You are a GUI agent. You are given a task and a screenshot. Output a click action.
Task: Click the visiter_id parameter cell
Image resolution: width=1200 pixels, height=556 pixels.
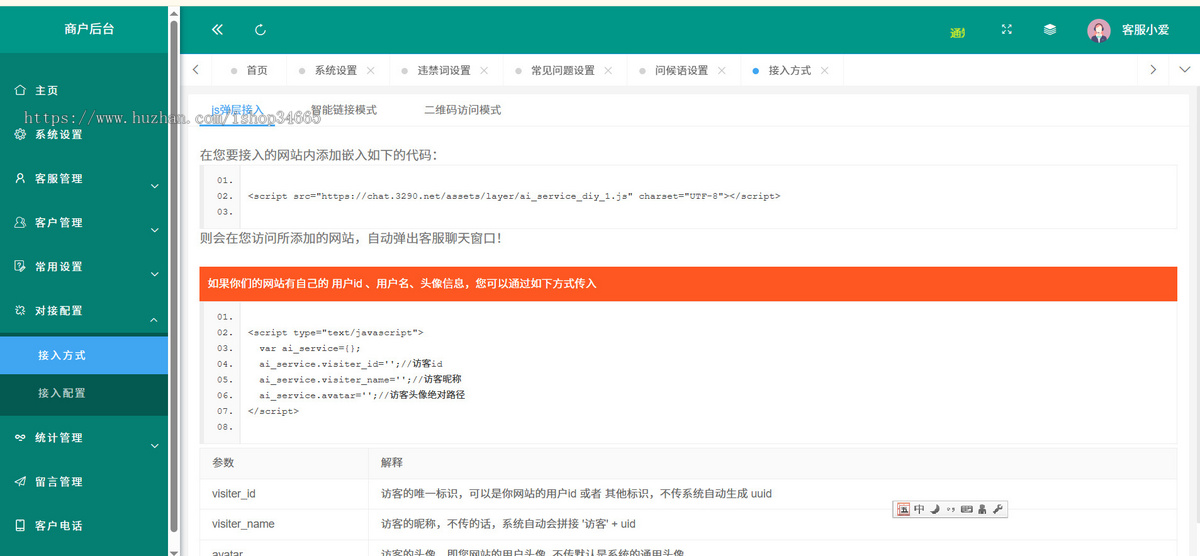284,494
